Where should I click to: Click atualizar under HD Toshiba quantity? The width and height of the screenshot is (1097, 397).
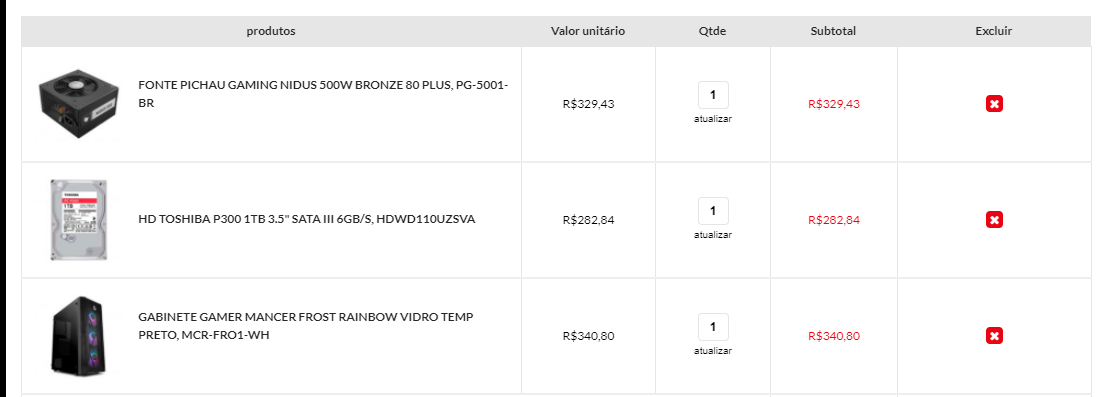coord(713,235)
